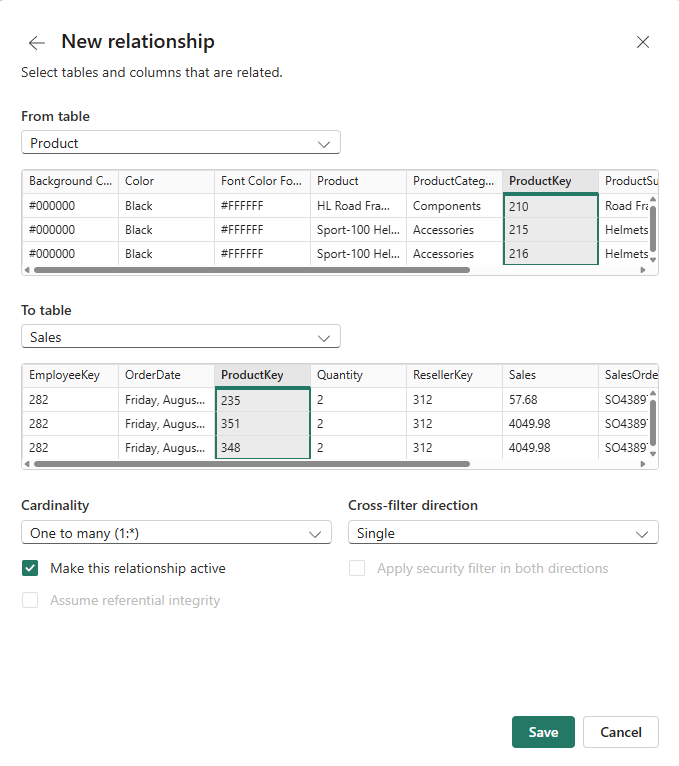The width and height of the screenshot is (679, 766).
Task: Open the From table dropdown showing Product
Action: (x=181, y=143)
